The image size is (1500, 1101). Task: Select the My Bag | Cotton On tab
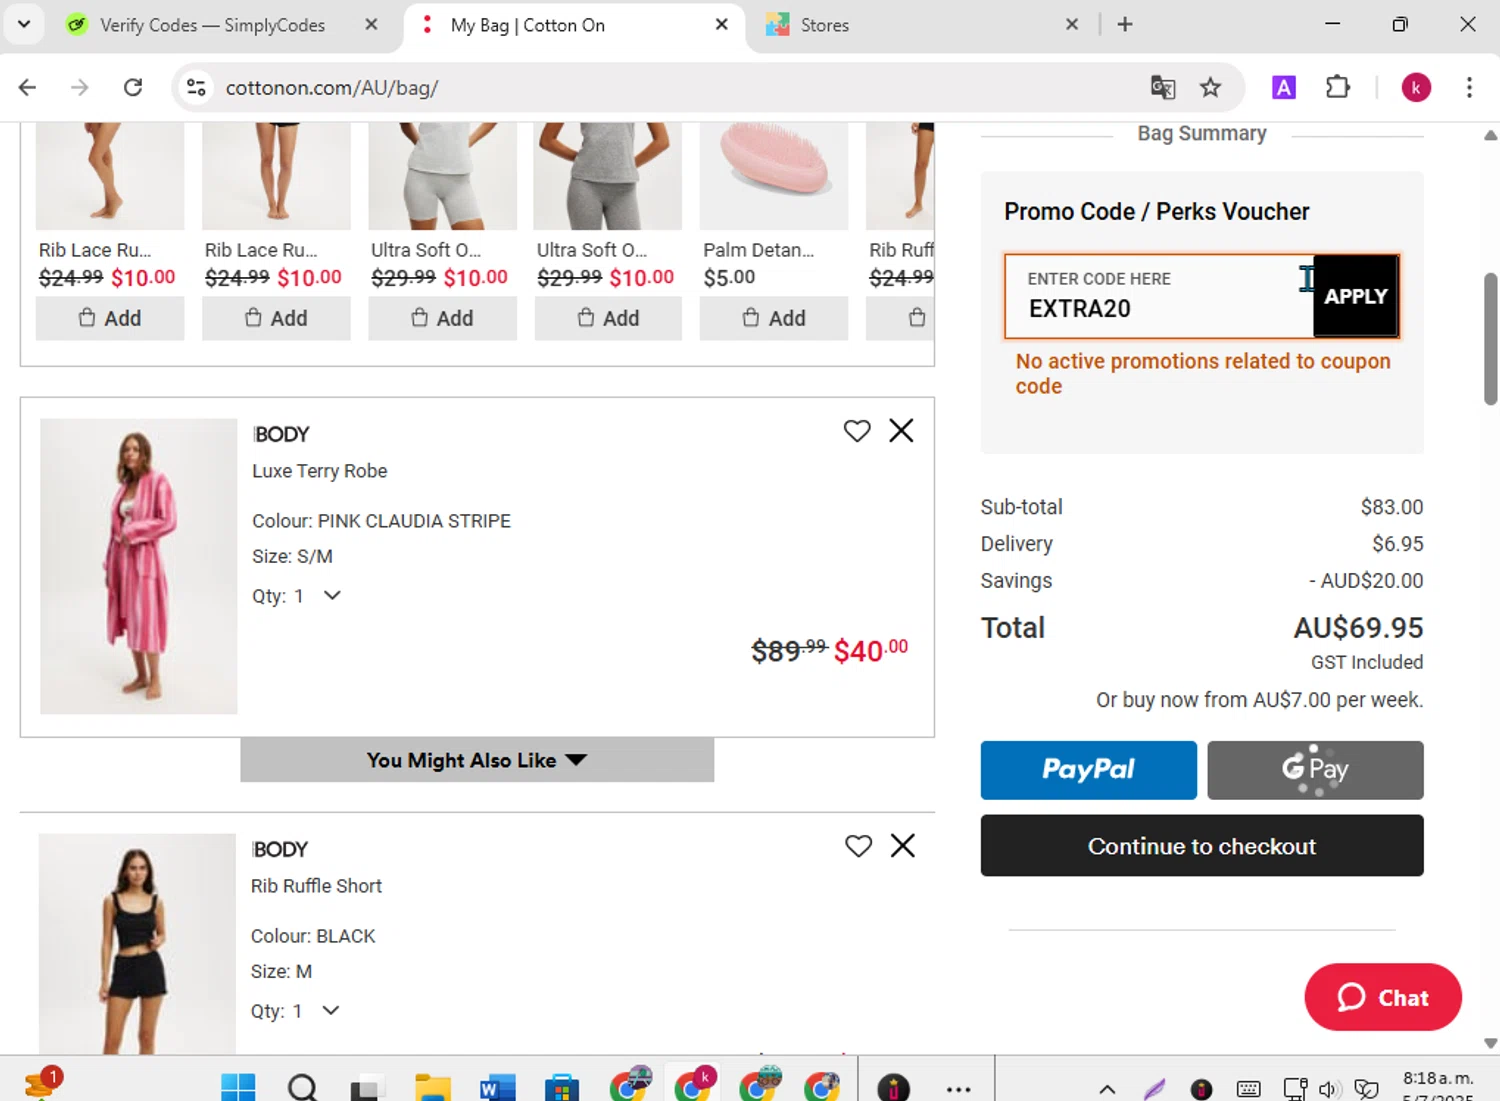click(575, 25)
